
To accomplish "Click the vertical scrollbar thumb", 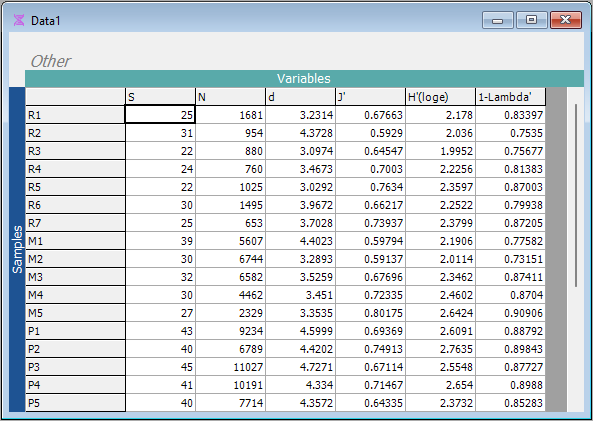I will (x=576, y=195).
